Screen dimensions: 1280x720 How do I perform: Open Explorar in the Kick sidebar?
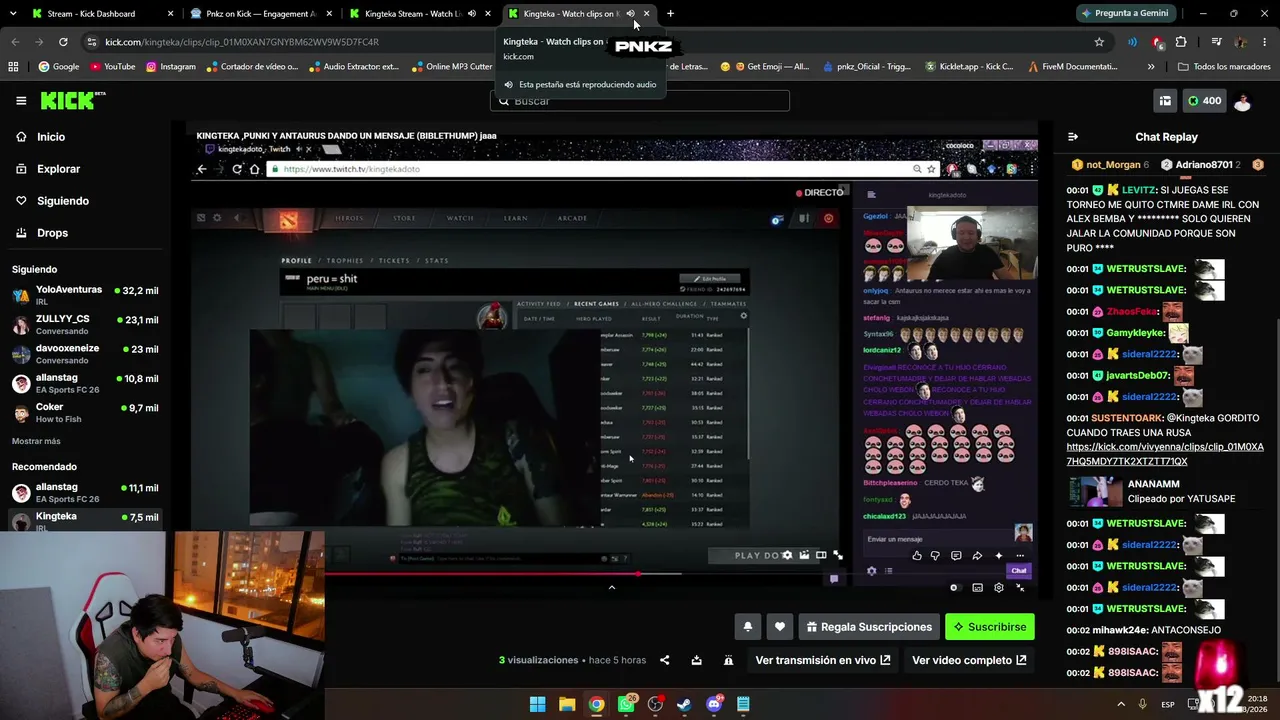(58, 169)
